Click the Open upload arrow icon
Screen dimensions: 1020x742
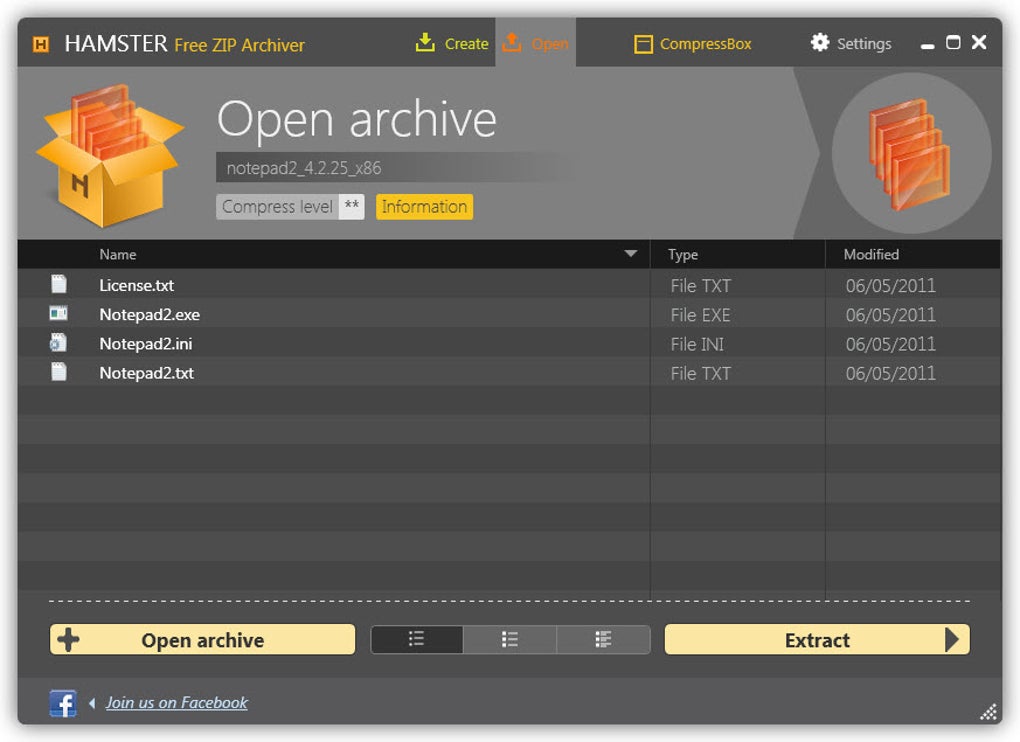tap(512, 43)
